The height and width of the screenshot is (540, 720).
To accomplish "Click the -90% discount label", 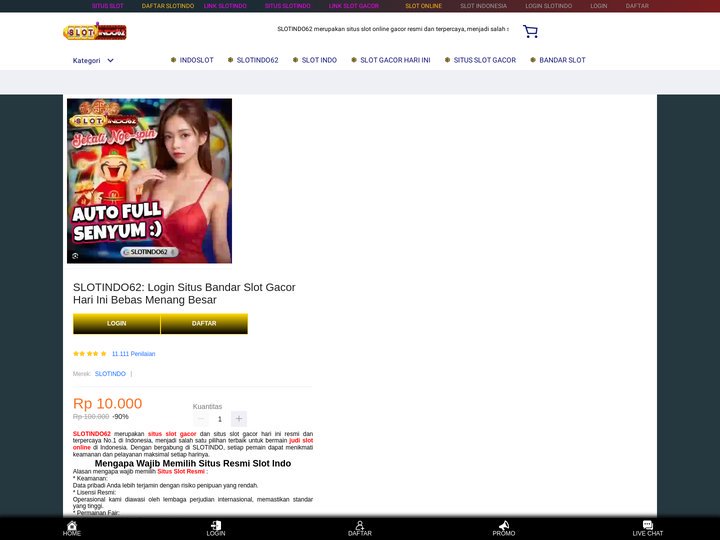I will pyautogui.click(x=120, y=416).
